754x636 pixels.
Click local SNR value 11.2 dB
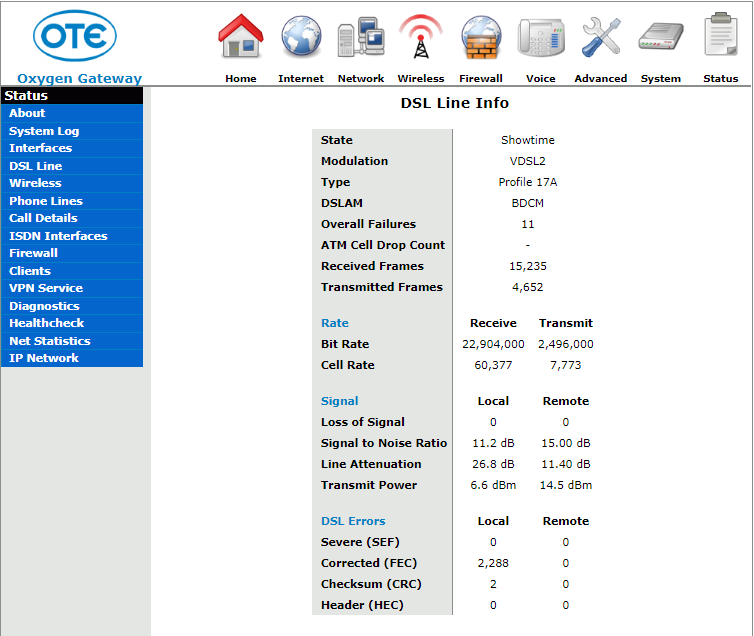coord(493,443)
